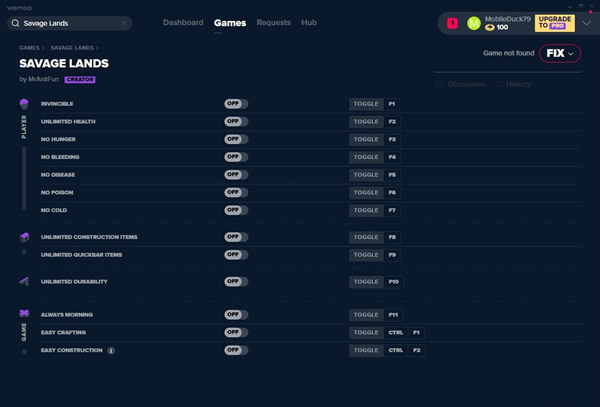This screenshot has height=407, width=600.
Task: Open the History tab
Action: (518, 84)
